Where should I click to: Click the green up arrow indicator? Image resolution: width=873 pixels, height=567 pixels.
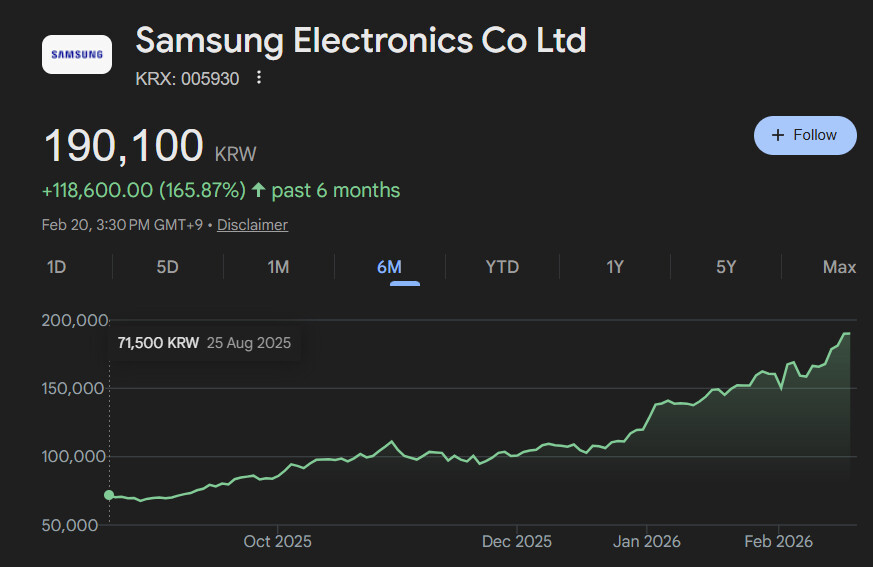click(x=258, y=190)
